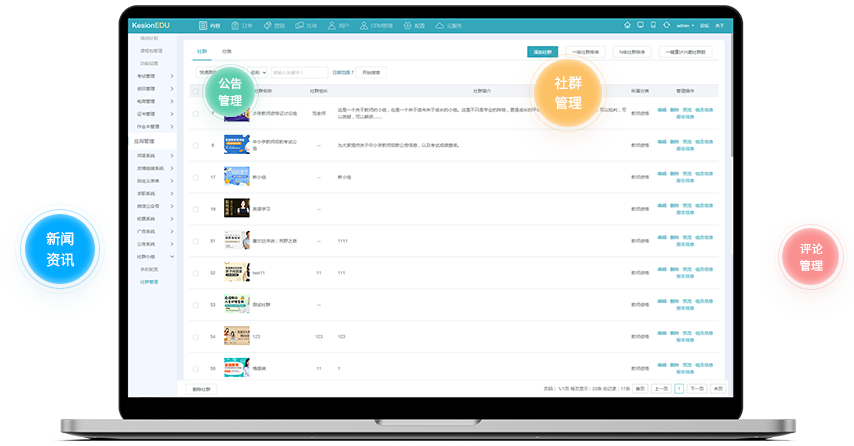
Task: Click the mobile phone icon in header
Action: pyautogui.click(x=653, y=24)
